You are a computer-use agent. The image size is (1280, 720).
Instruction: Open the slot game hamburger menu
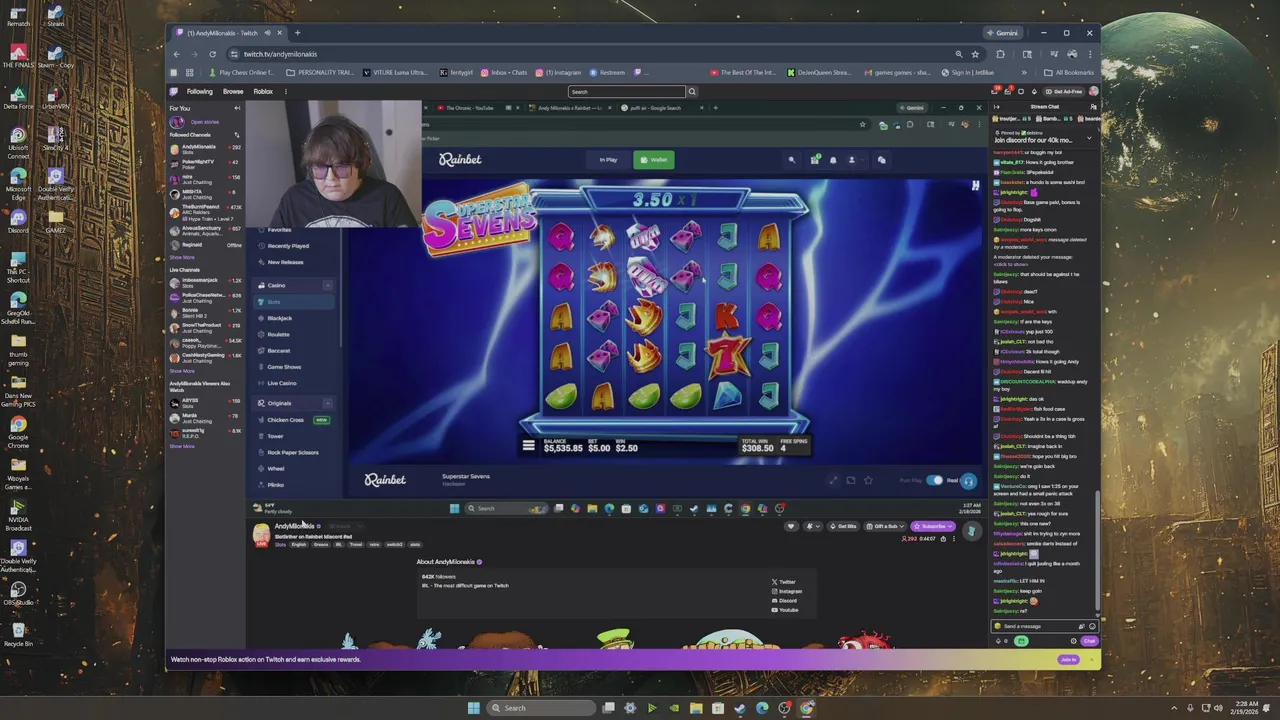point(528,446)
